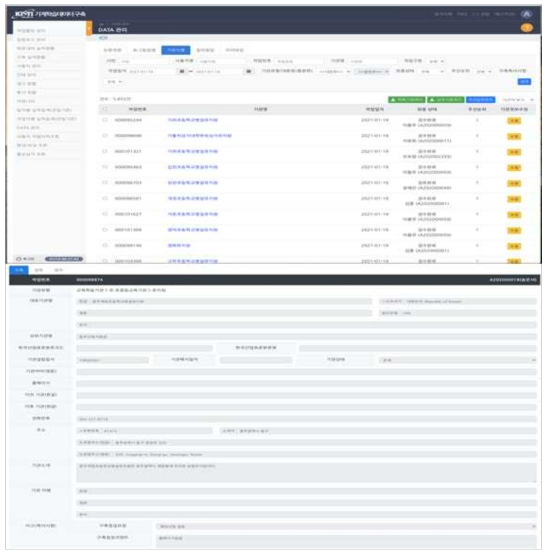Click the orange round help icon
The width and height of the screenshot is (551, 555).
tap(527, 28)
